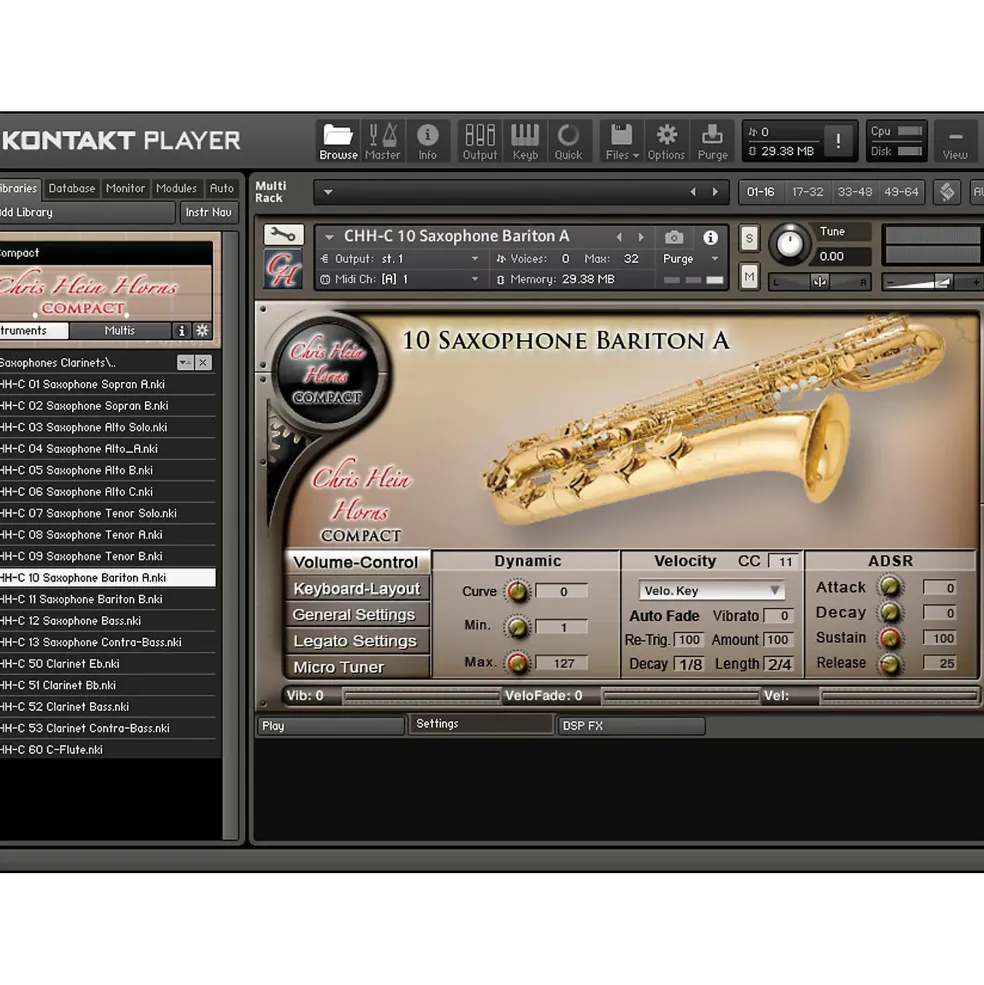Adjust the Dynamic Curve knob
Viewport: 984px width, 985px height.
click(518, 591)
